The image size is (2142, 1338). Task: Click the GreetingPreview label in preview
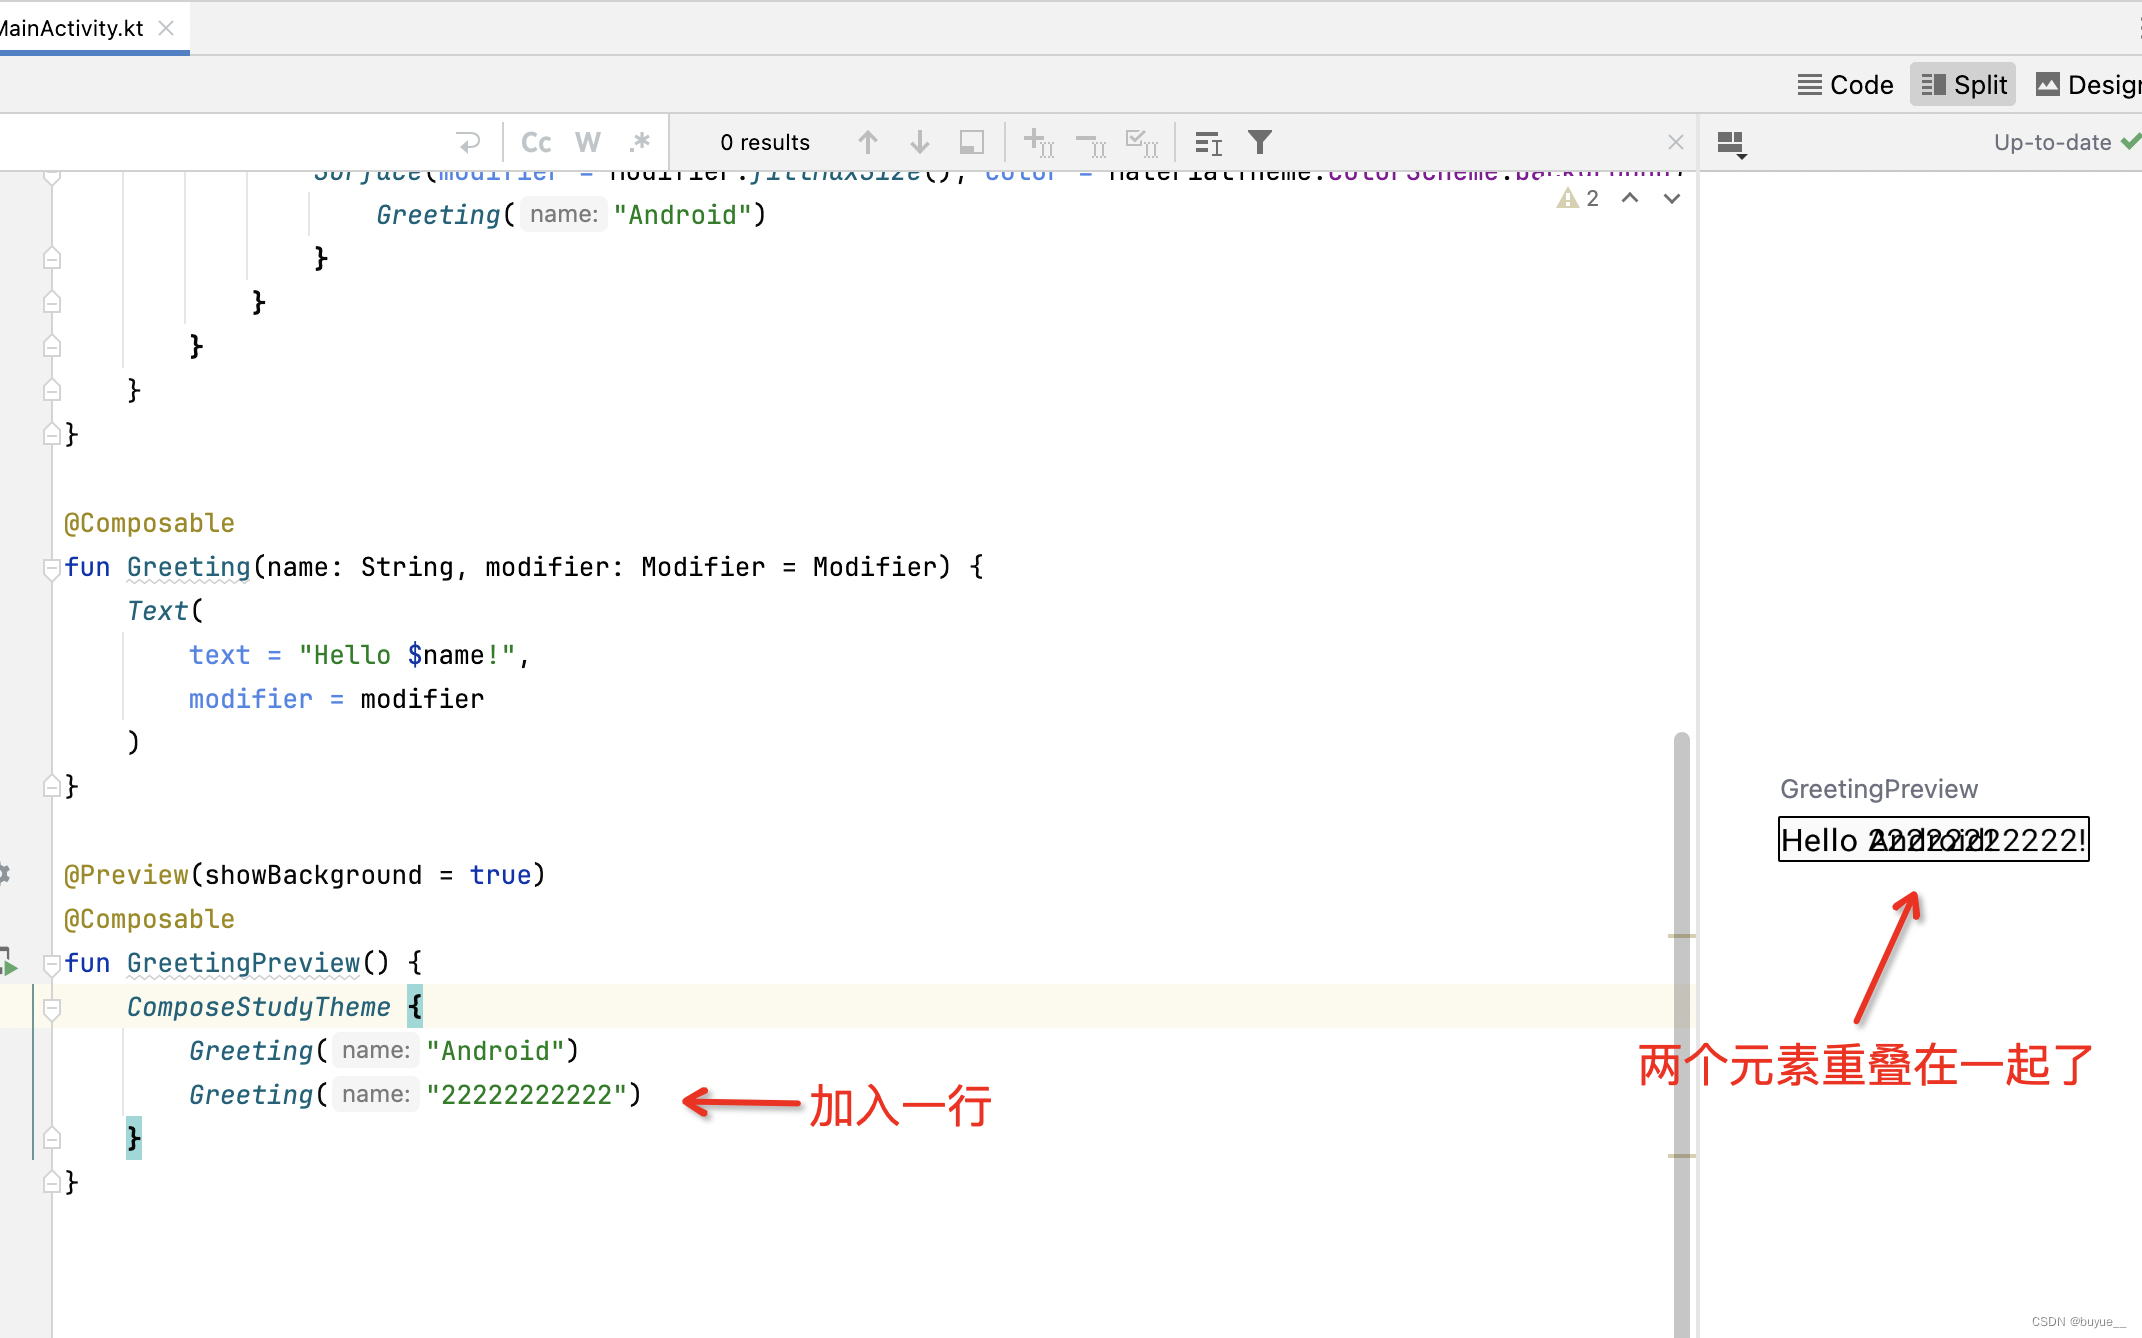[x=1879, y=789]
